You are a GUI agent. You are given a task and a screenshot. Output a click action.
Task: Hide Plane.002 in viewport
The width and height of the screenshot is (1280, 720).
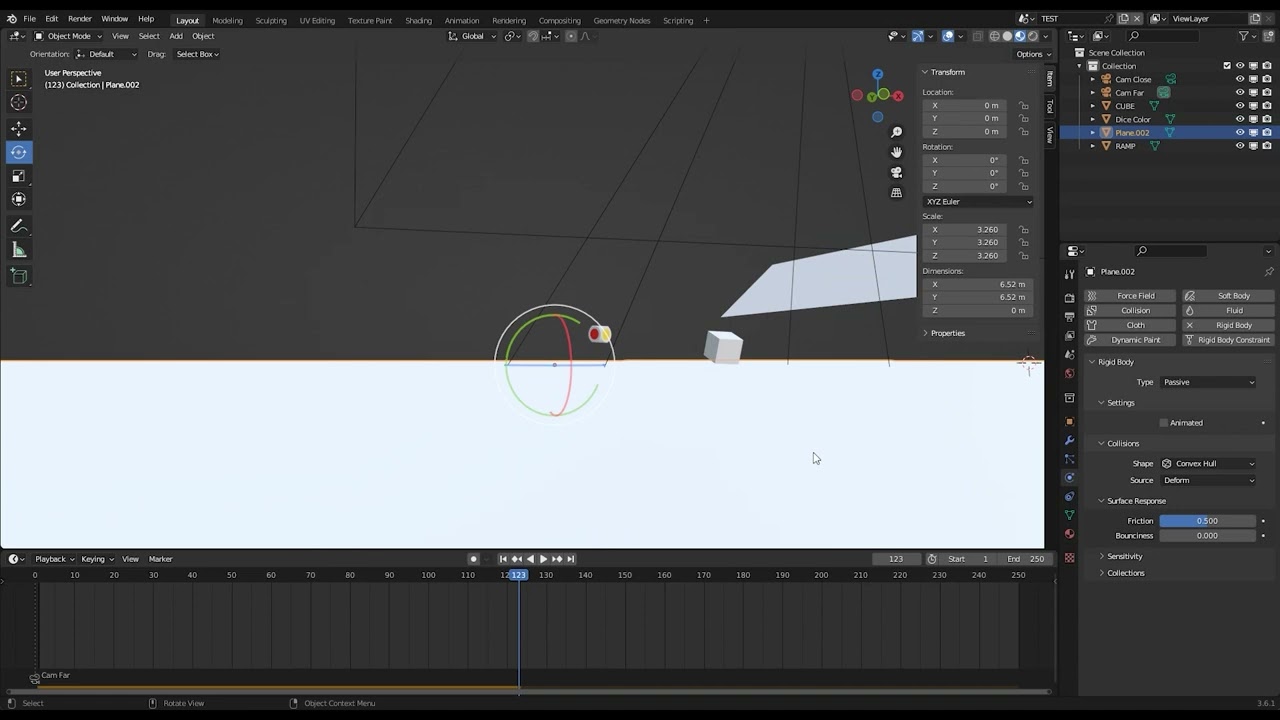click(x=1240, y=132)
